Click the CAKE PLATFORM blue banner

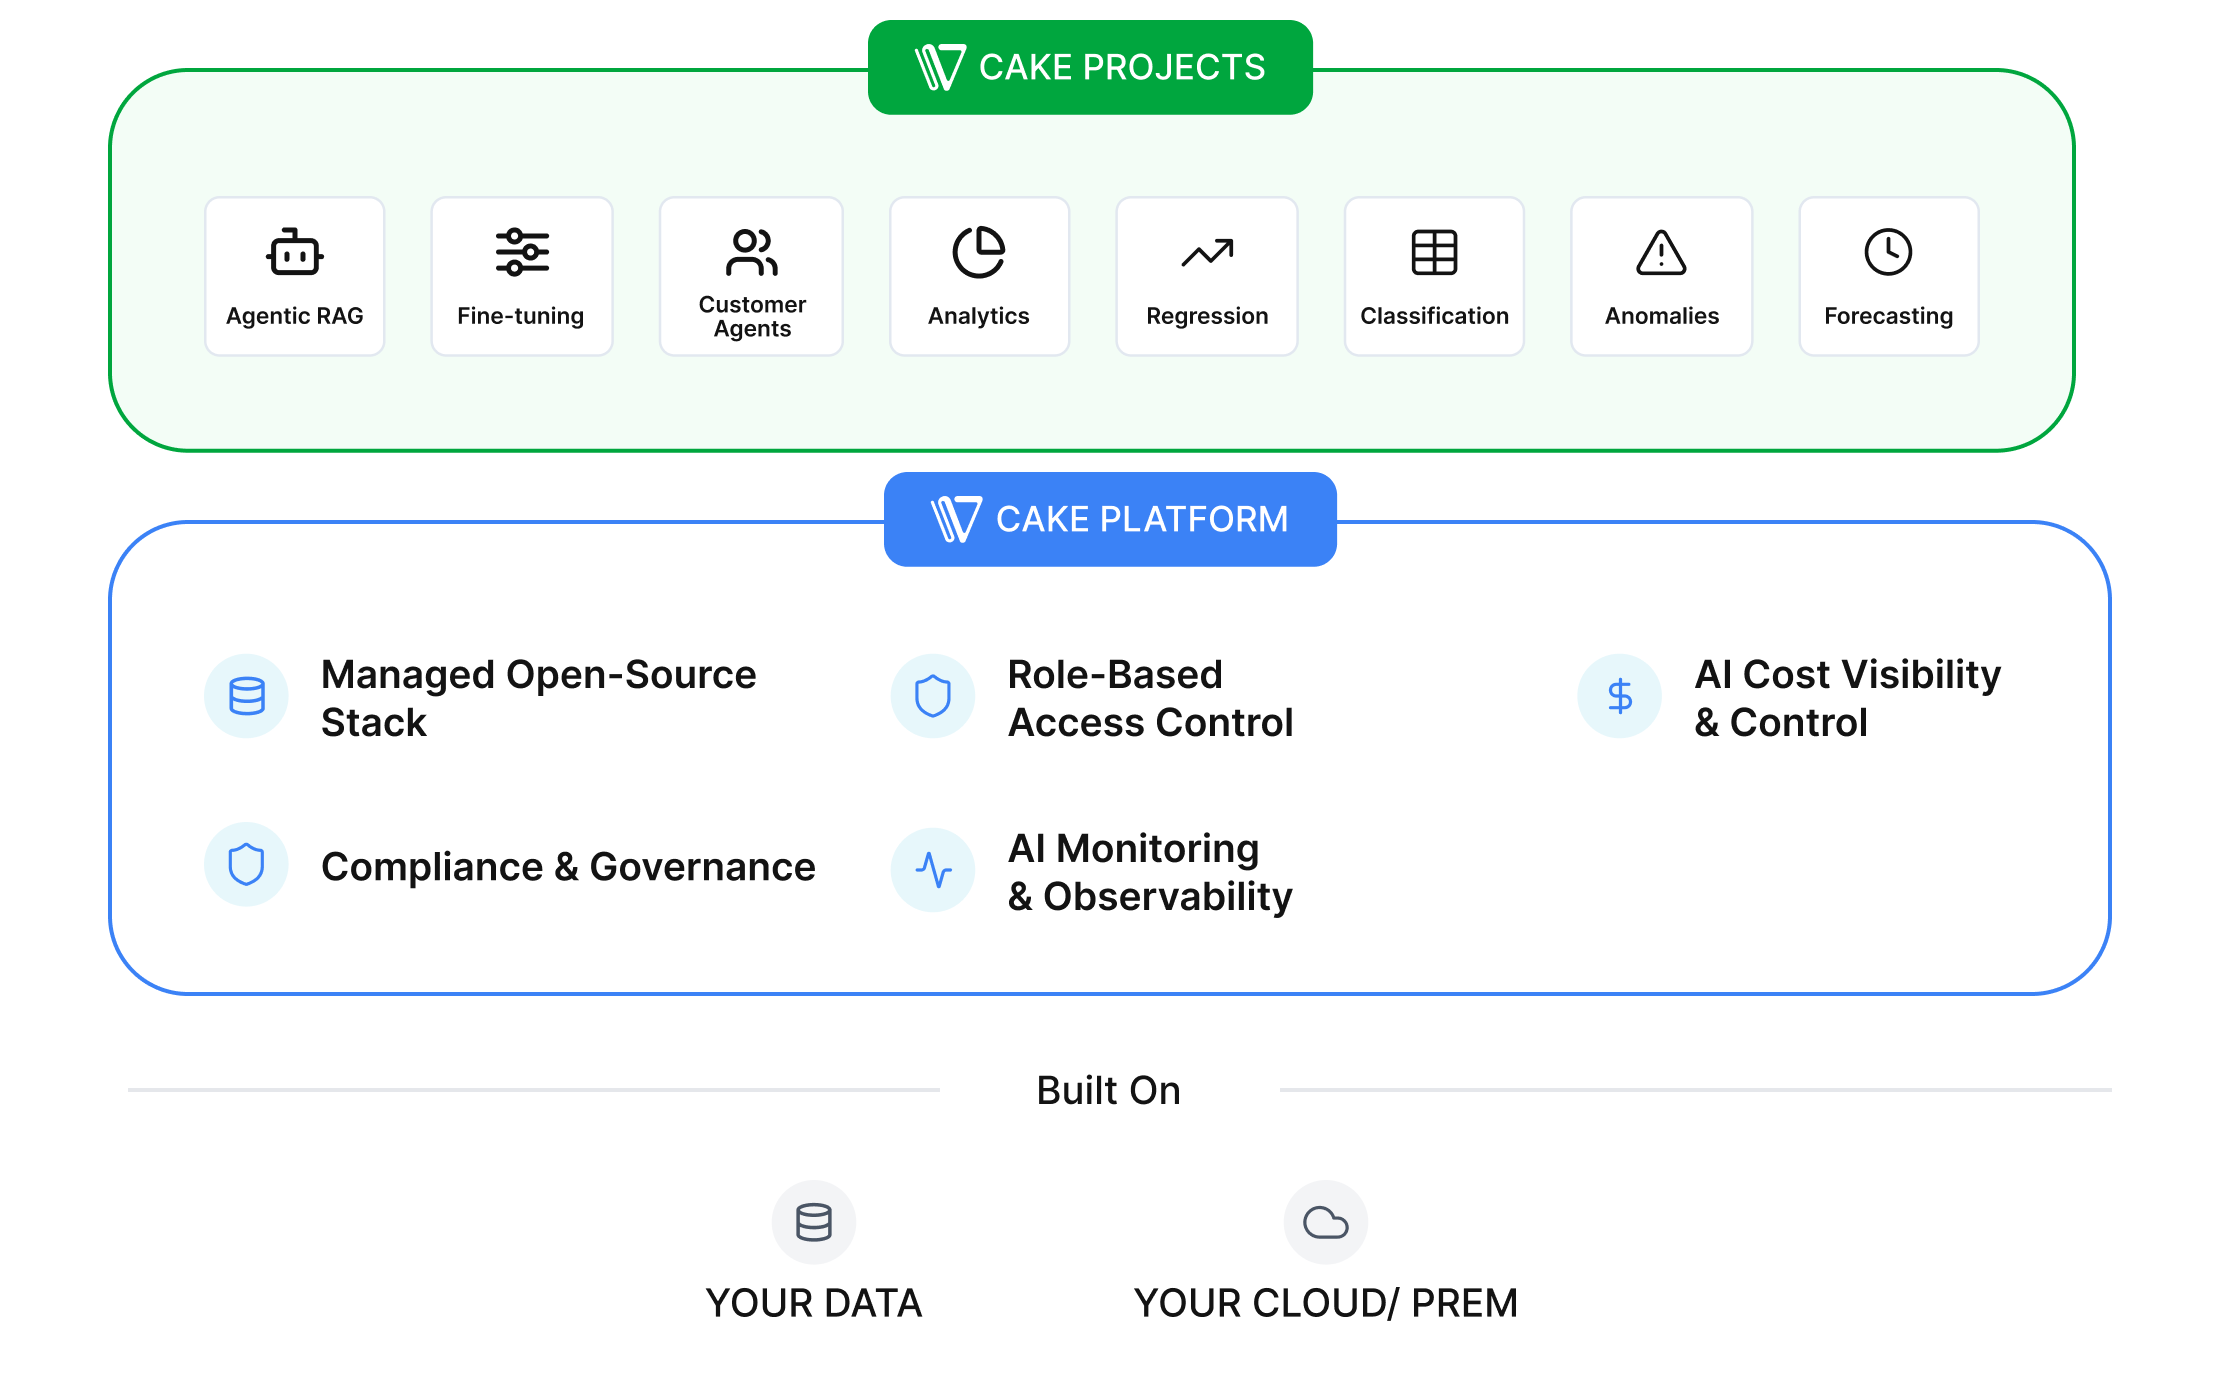click(x=1110, y=519)
